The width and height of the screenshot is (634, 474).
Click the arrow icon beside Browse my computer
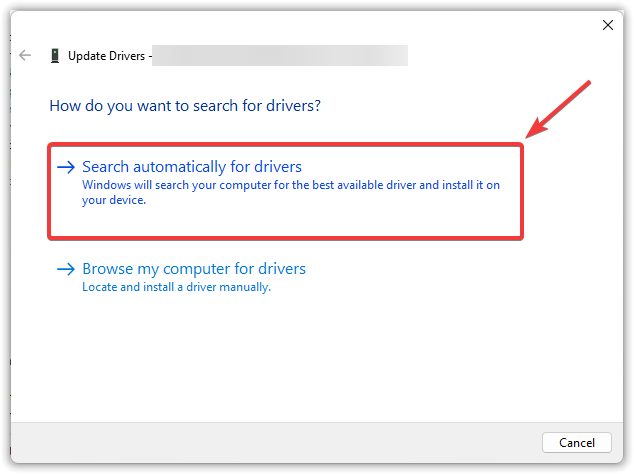pyautogui.click(x=66, y=269)
